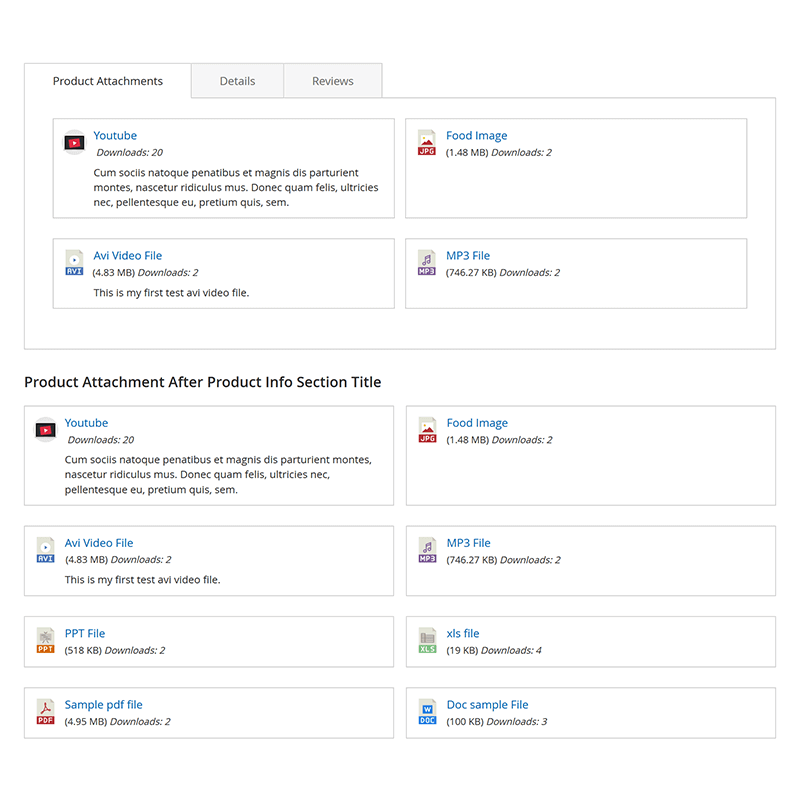
Task: Open the PPT File link
Action: click(85, 633)
